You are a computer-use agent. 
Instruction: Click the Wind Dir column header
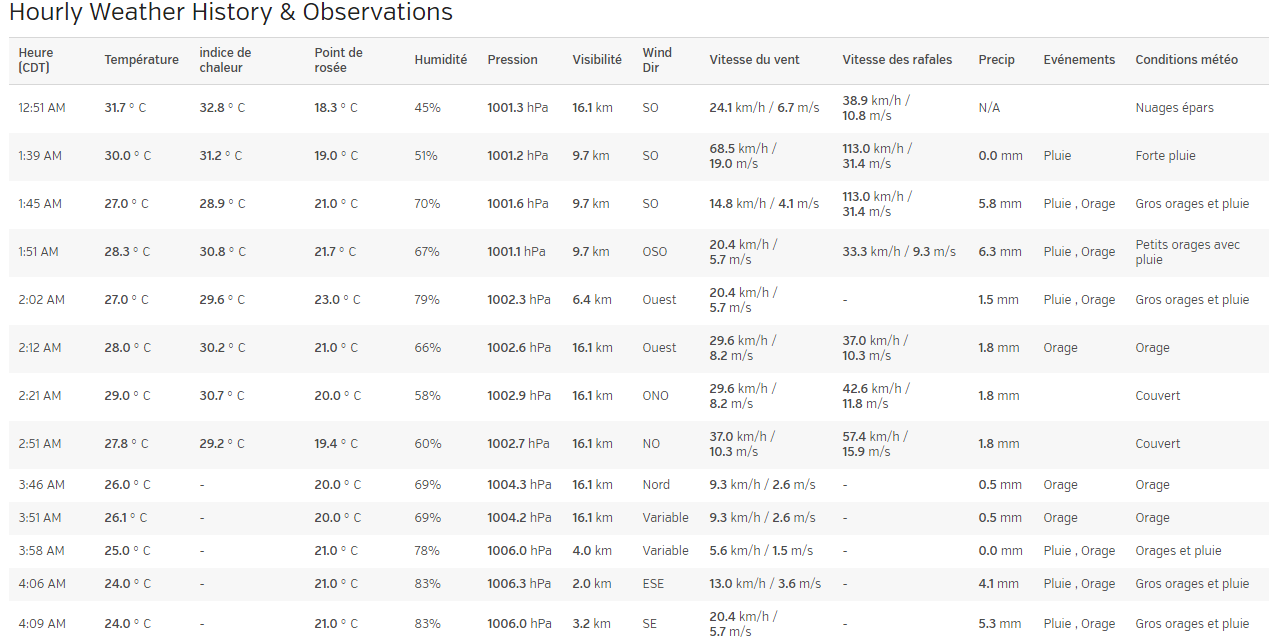click(x=657, y=60)
